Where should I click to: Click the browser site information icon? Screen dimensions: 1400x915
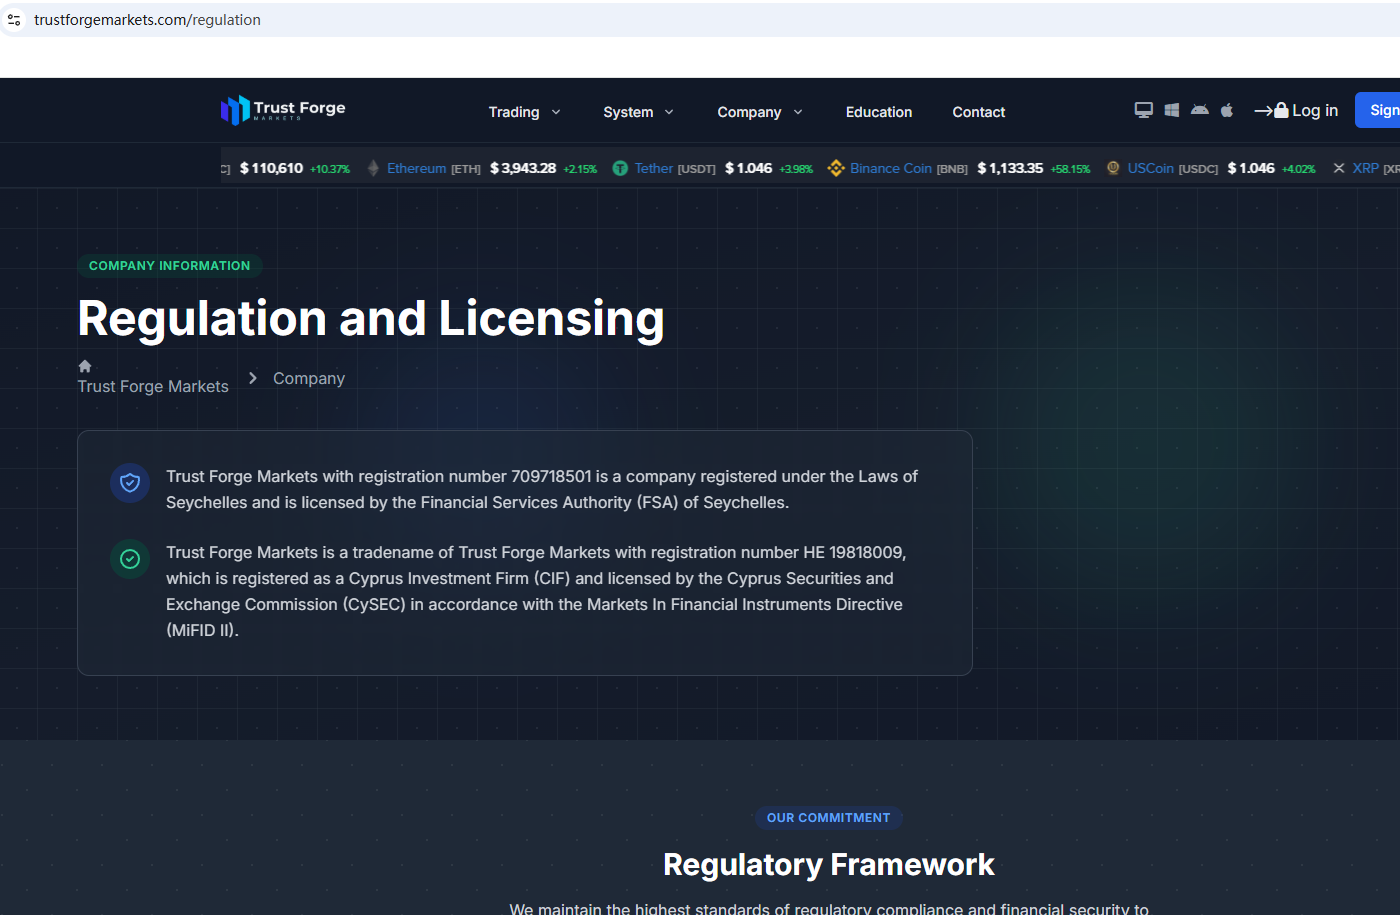(x=14, y=20)
